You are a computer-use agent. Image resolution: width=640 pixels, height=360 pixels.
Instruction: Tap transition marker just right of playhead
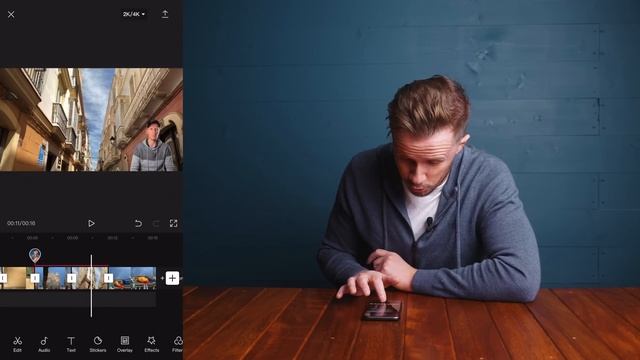108,278
